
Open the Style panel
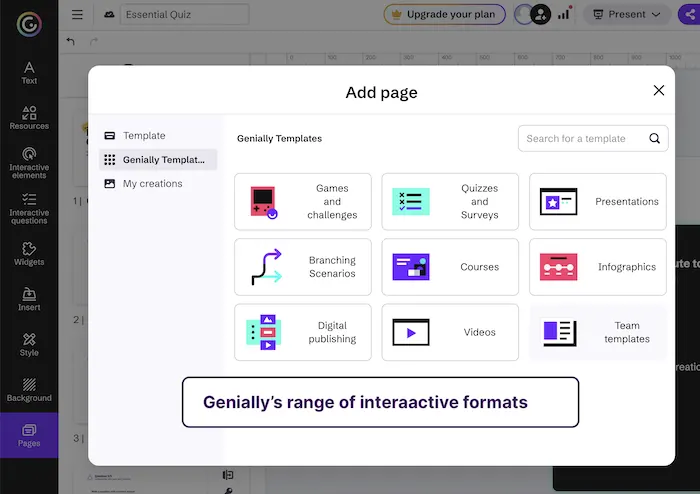point(29,345)
